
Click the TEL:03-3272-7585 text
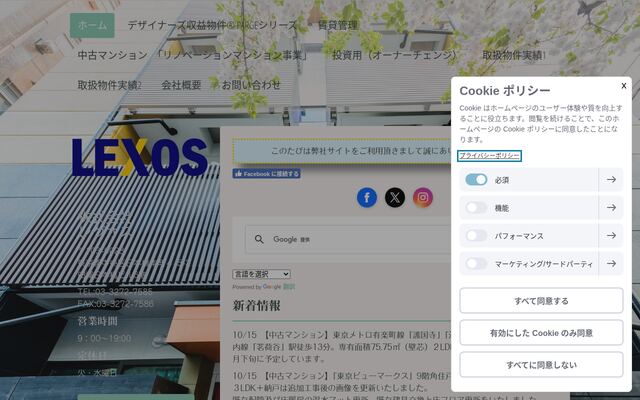coord(115,291)
